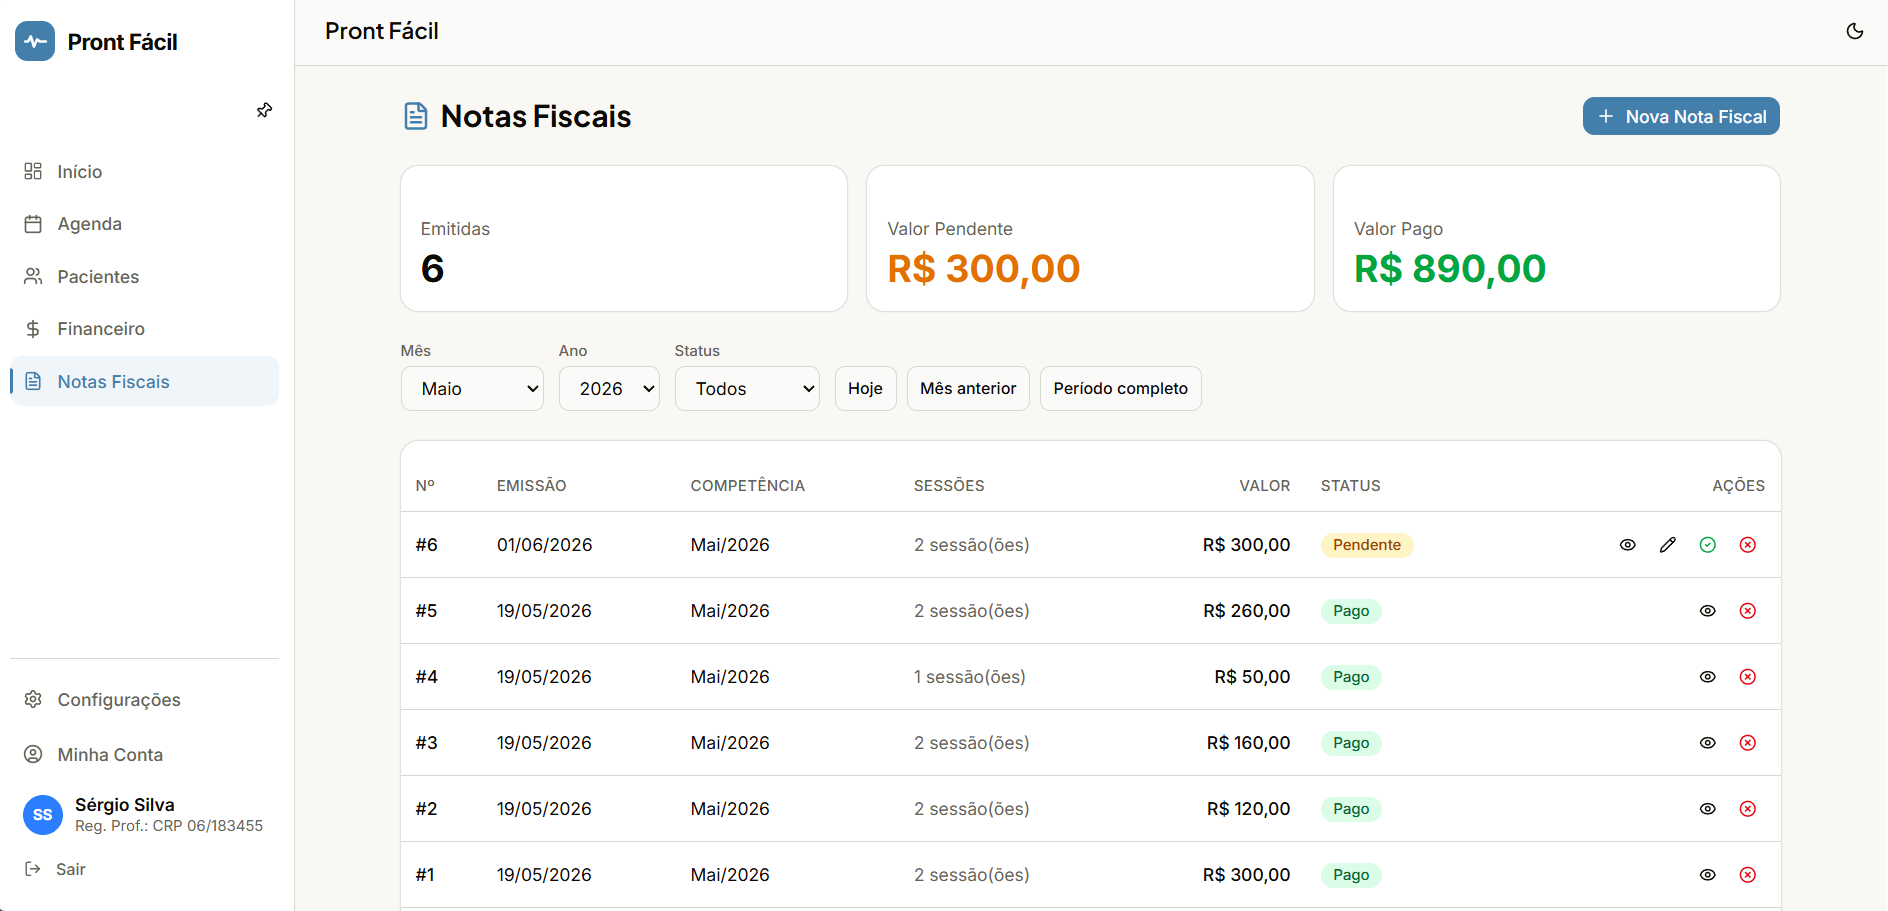Cancel invoice #2 with the red X icon

[x=1748, y=809]
